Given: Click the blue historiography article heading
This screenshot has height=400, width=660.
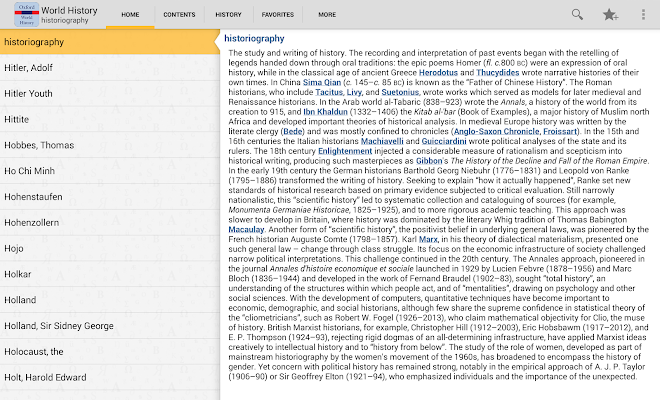Looking at the screenshot, I should 254,38.
